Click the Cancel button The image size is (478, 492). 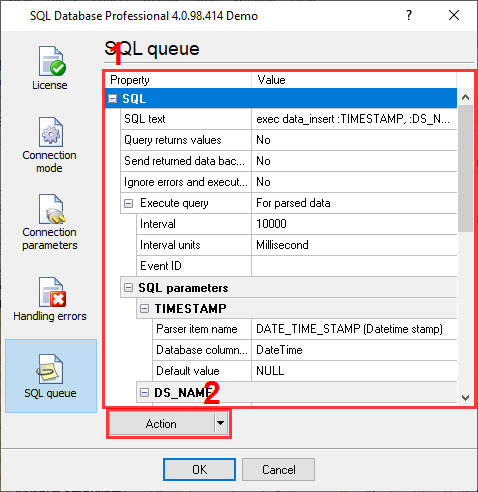[x=278, y=469]
